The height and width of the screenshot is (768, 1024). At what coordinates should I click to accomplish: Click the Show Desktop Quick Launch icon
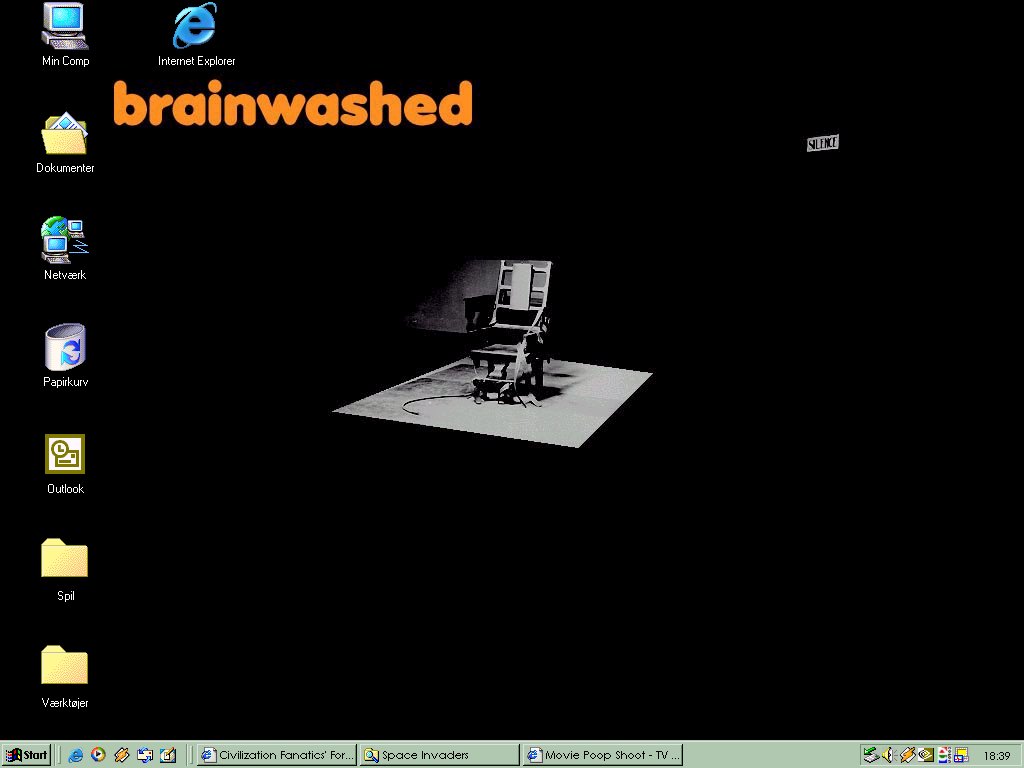click(x=168, y=755)
